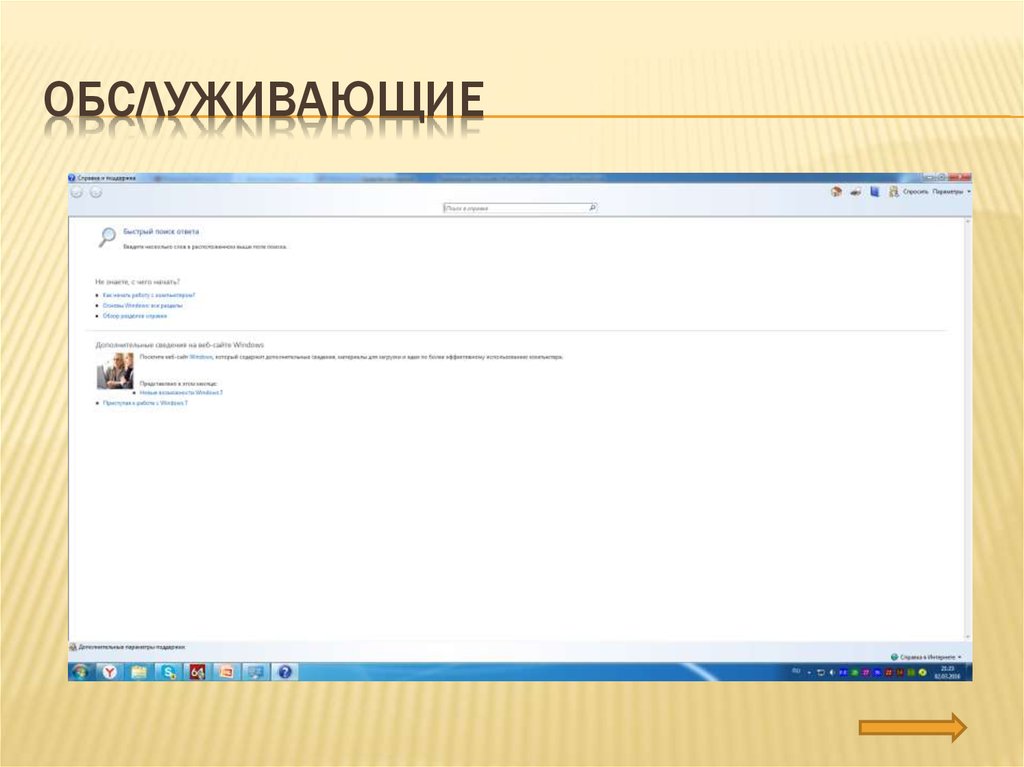Viewport: 1024px width, 767px height.
Task: Click Дополнительные параметры поддержки link
Action: [x=131, y=647]
